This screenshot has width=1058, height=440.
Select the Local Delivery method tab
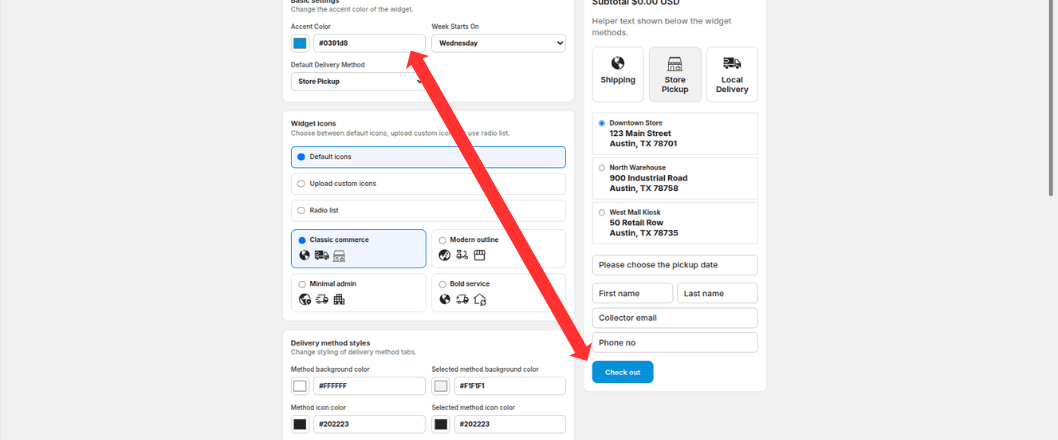(731, 74)
